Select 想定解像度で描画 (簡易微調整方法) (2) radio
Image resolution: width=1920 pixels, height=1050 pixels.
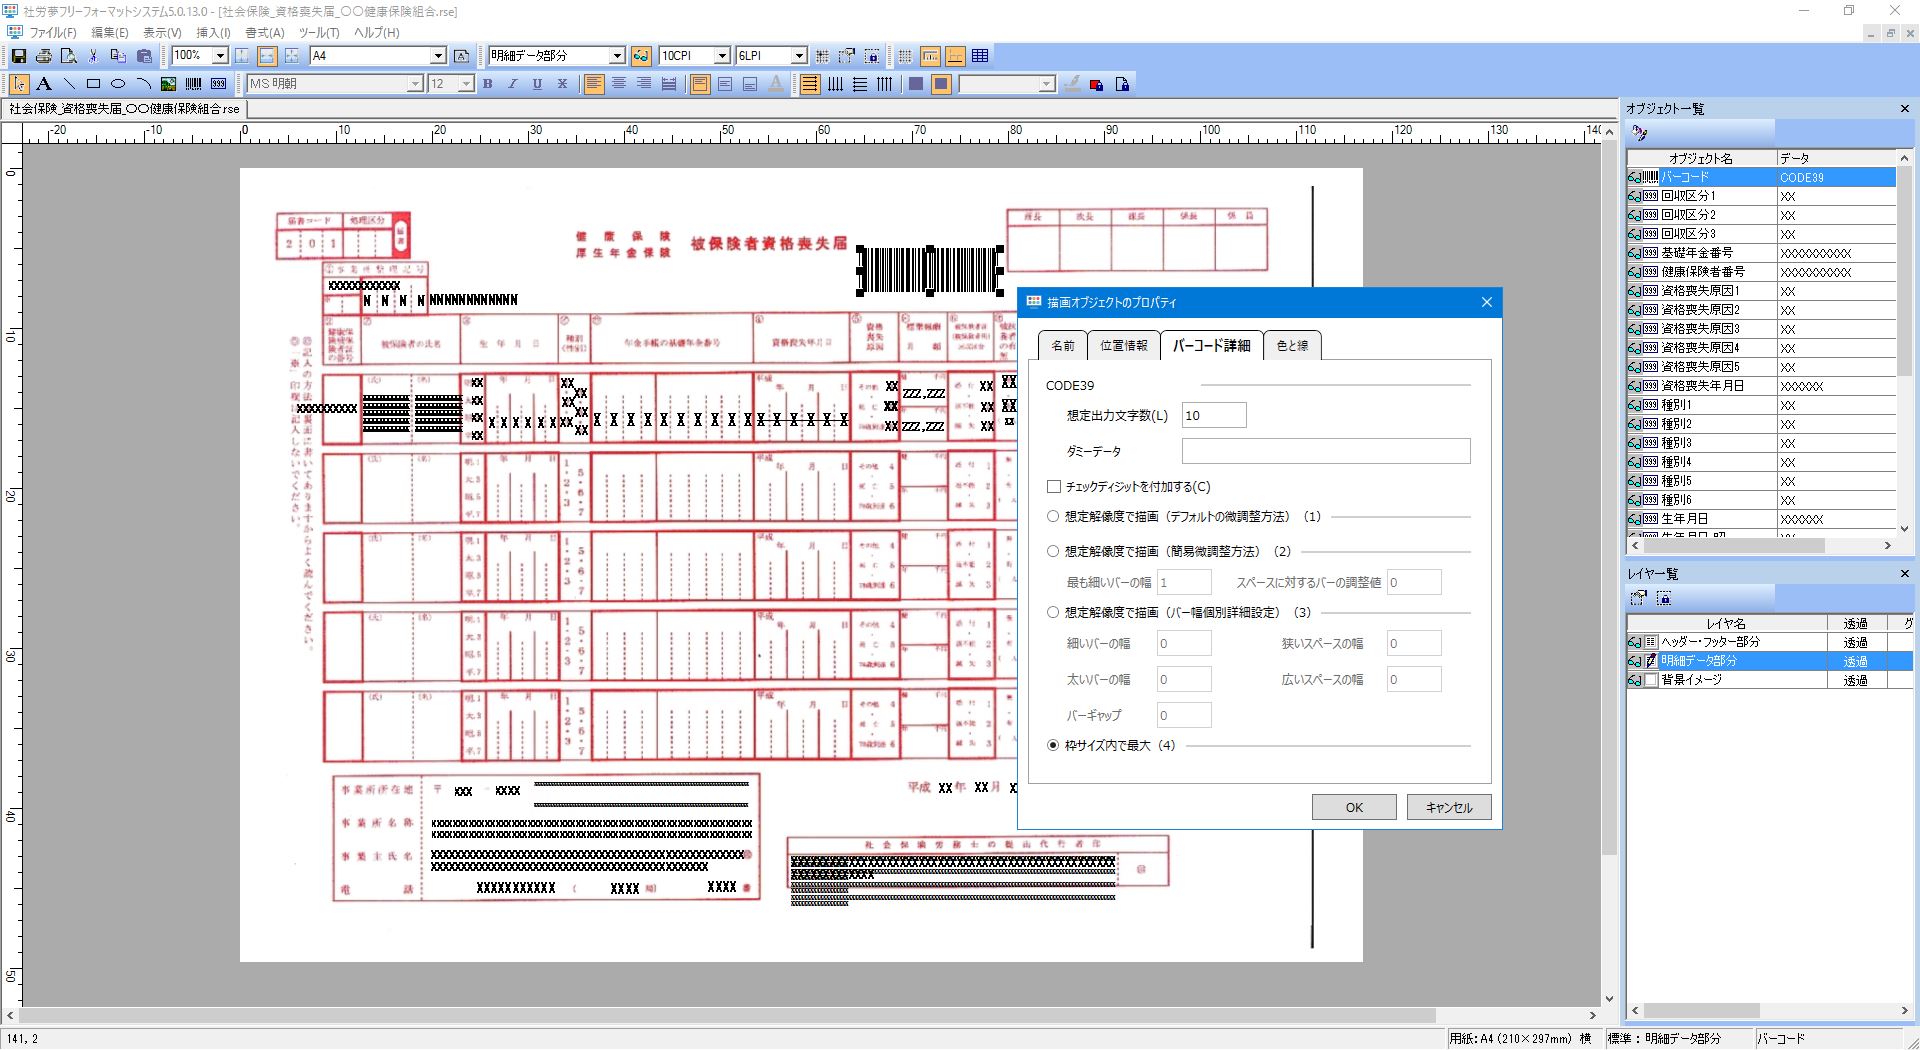coord(1053,551)
